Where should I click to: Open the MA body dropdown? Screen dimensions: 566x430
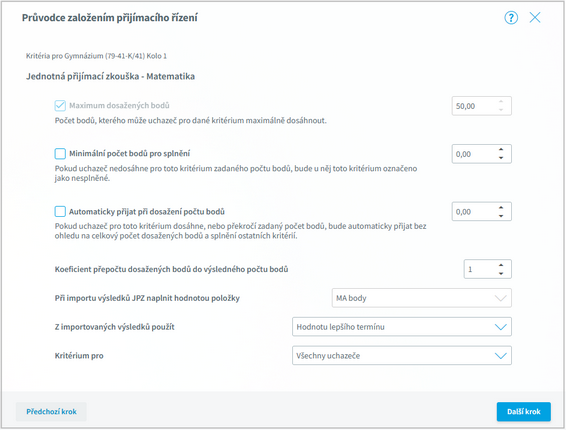click(x=421, y=298)
